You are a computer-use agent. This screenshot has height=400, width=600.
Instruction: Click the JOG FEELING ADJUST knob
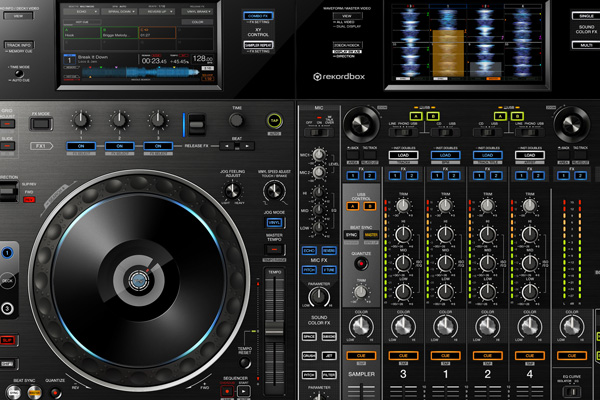pyautogui.click(x=232, y=190)
